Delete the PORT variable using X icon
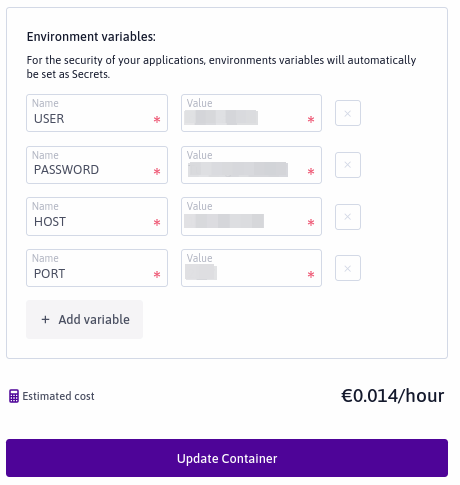460x485 pixels. click(x=348, y=268)
